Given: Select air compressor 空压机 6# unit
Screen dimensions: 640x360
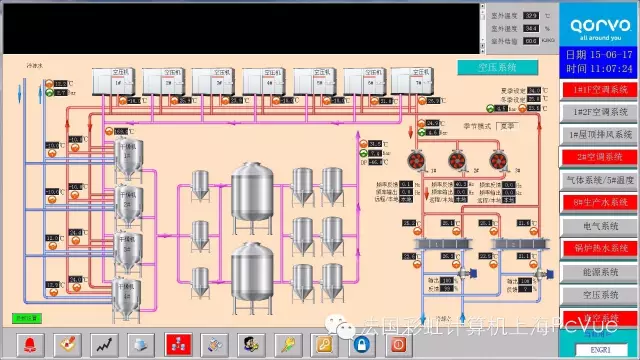Looking at the screenshot, I should [x=364, y=81].
